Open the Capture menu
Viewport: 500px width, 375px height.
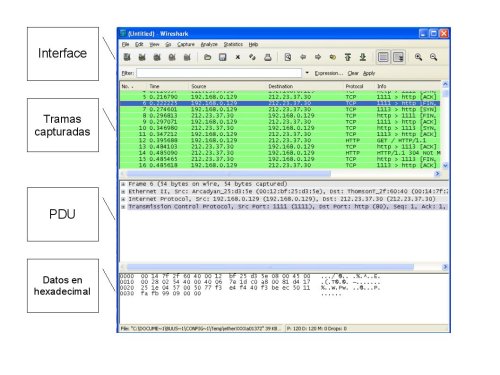186,44
